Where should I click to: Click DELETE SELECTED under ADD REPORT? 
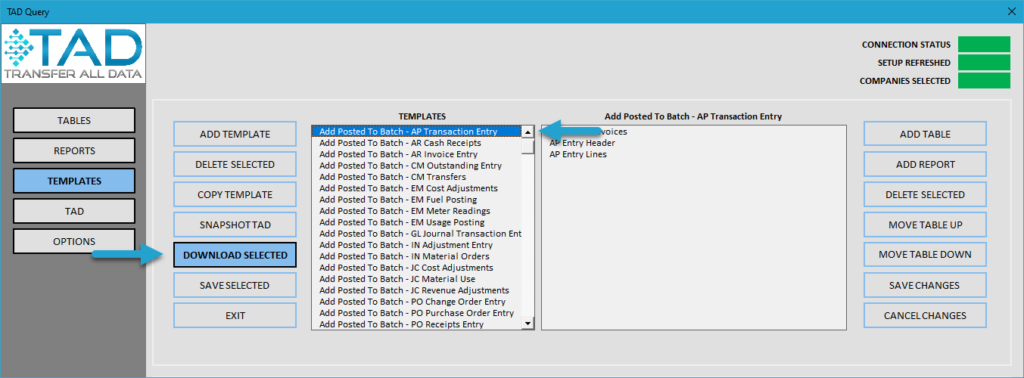[x=925, y=195]
